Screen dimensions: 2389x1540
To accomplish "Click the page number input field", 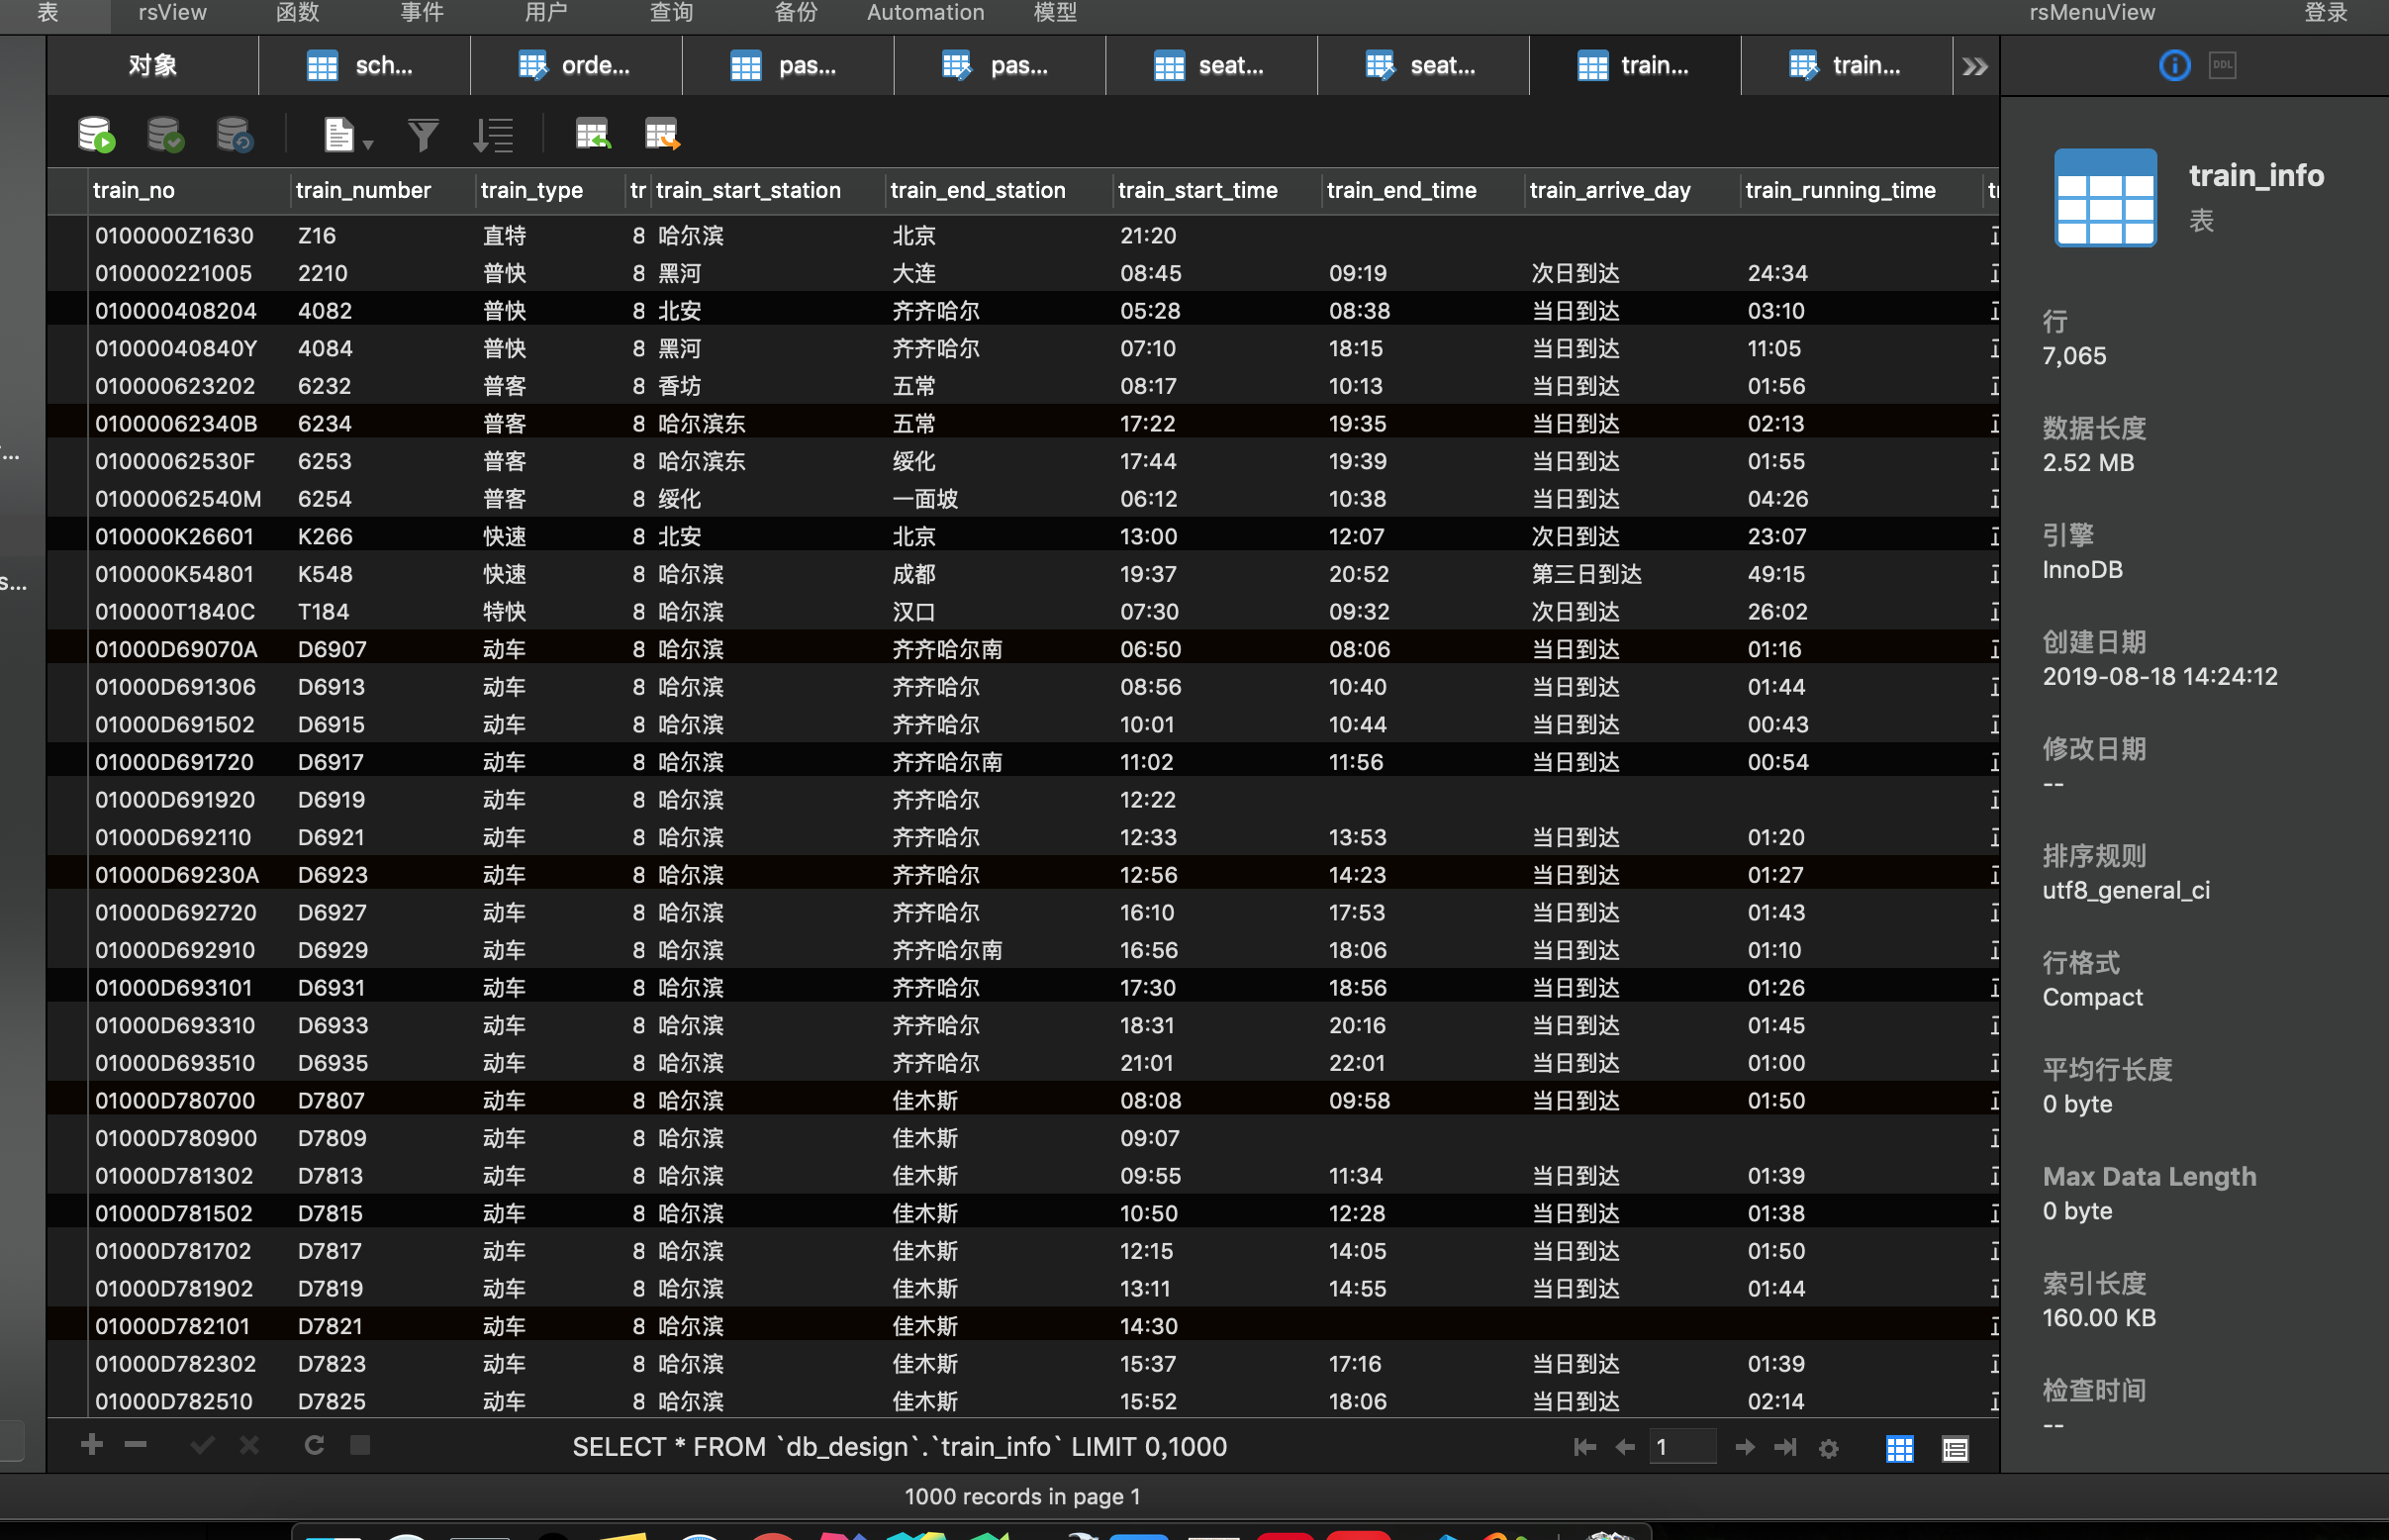I will pos(1683,1447).
